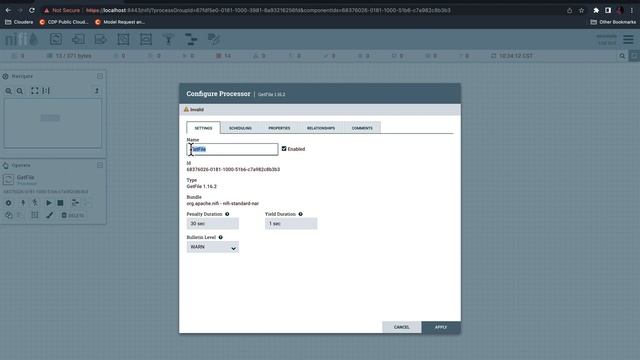The height and width of the screenshot is (360, 640).
Task: Switch to the Comments tab
Action: (x=362, y=128)
